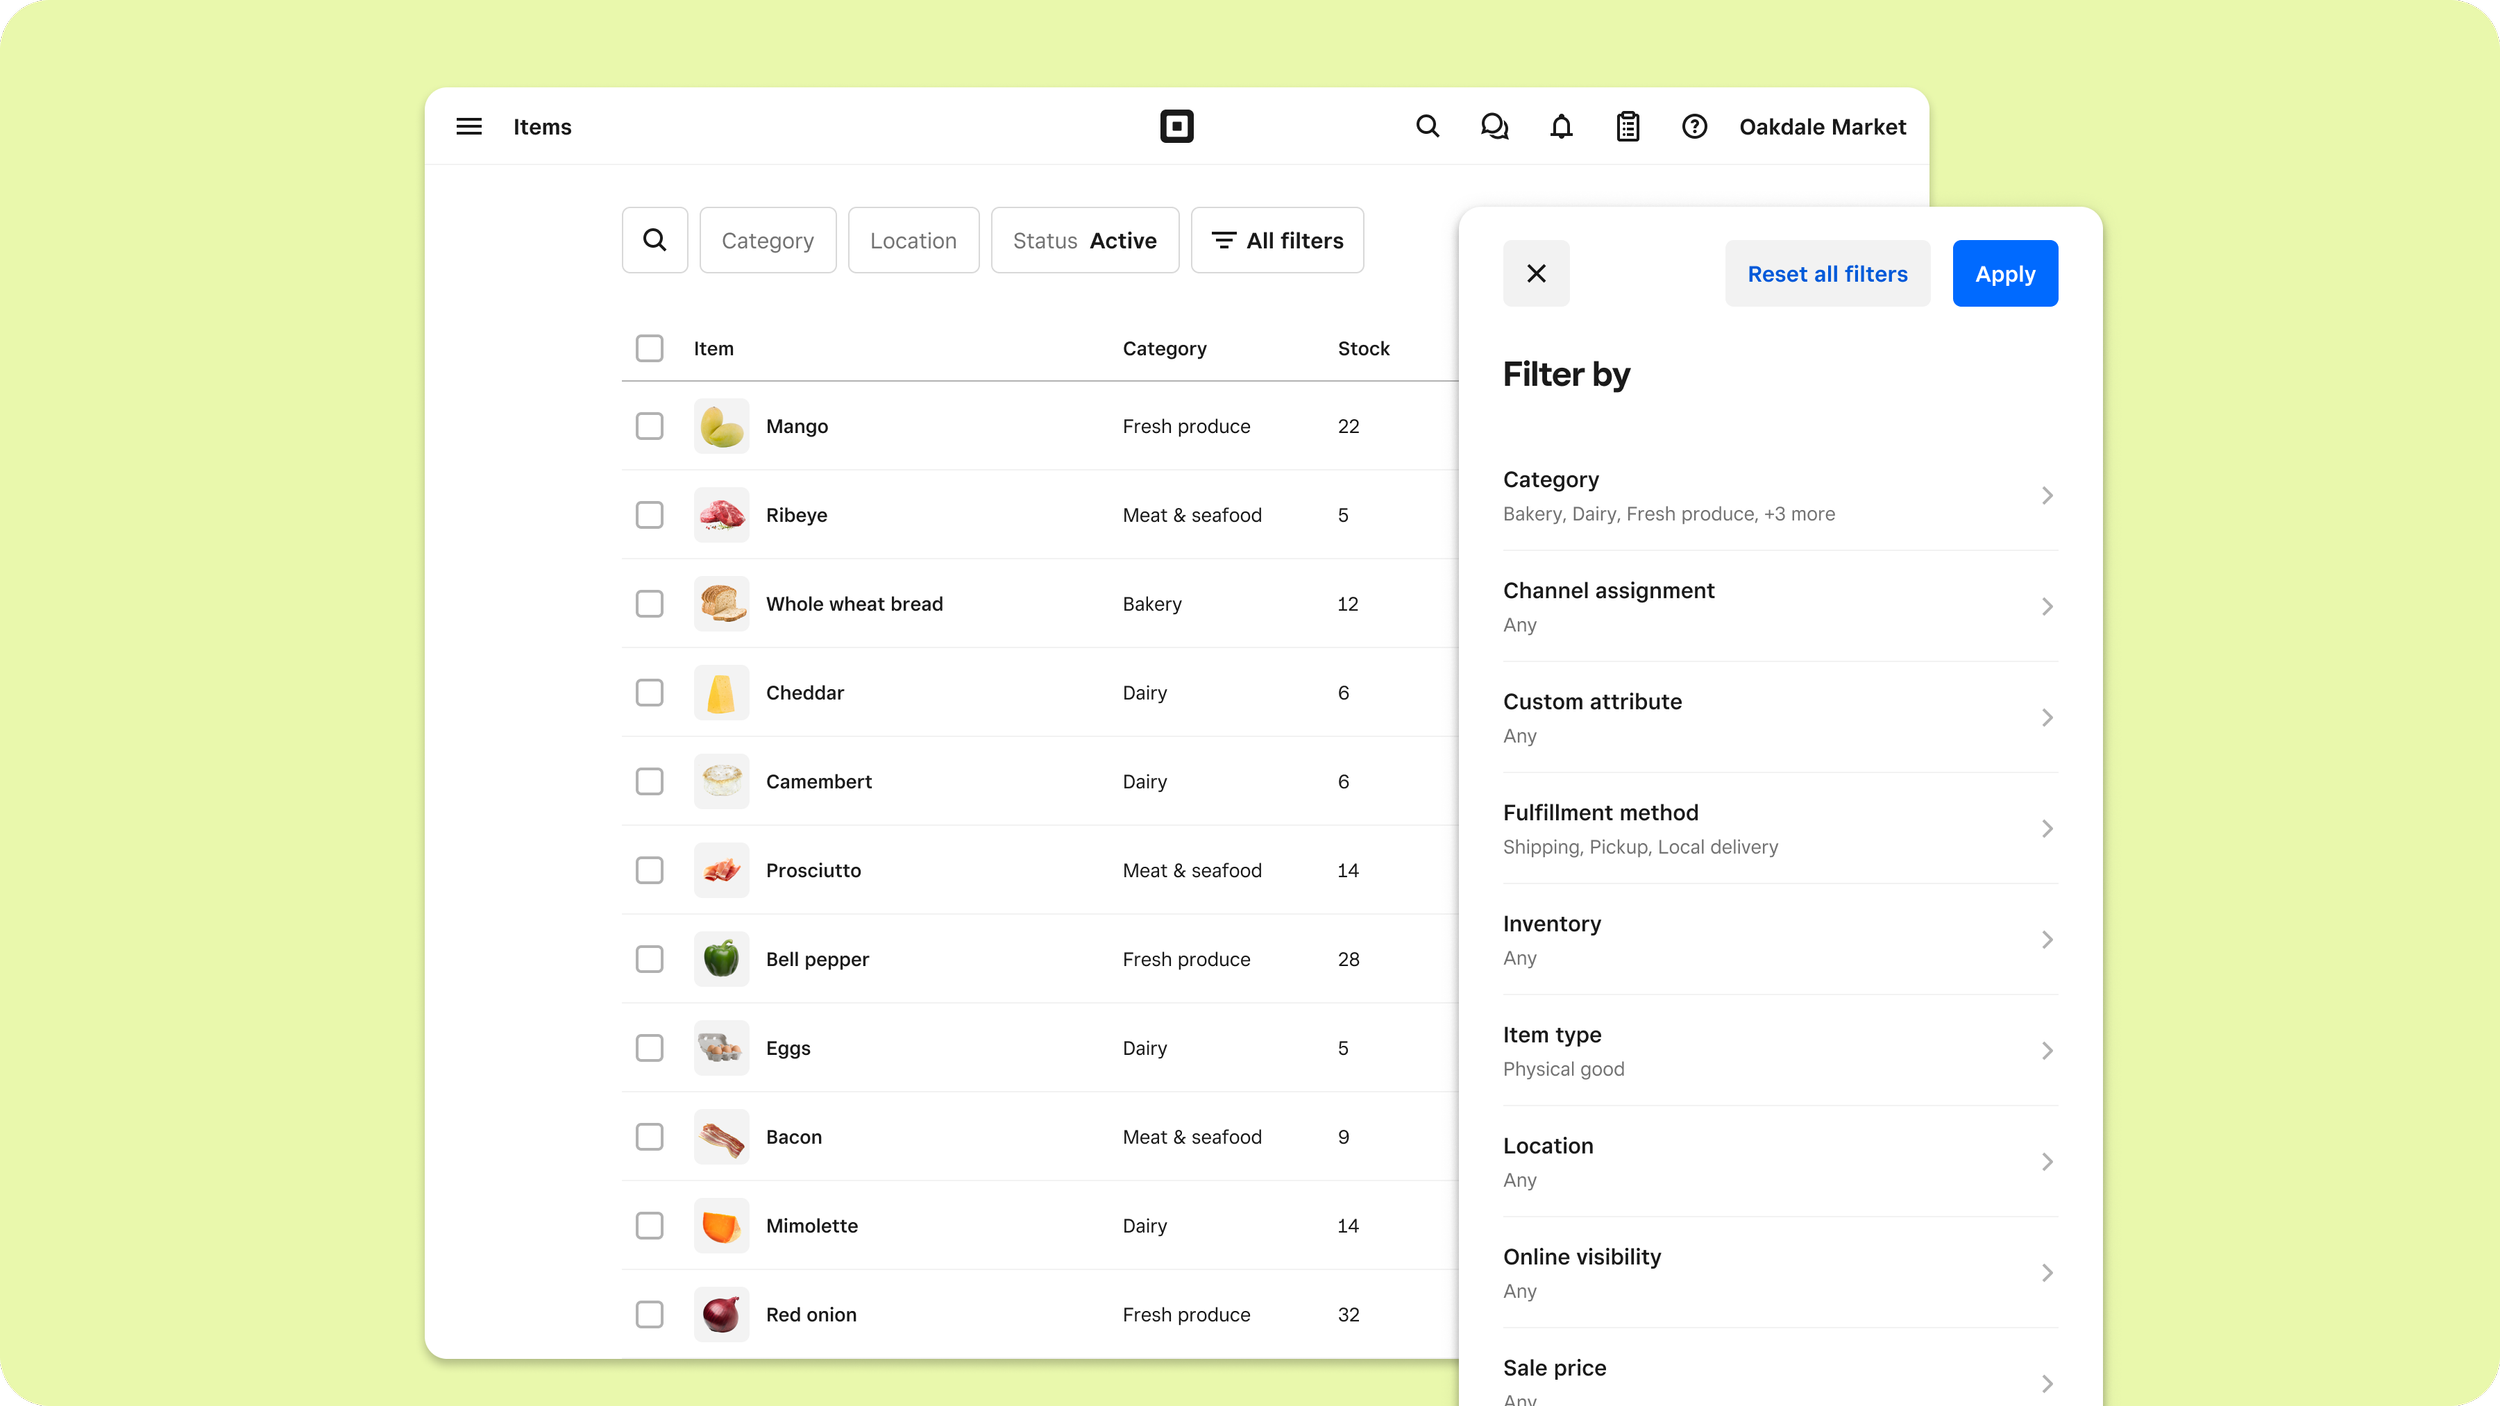The width and height of the screenshot is (2500, 1406).
Task: Open the Location filter pill
Action: (913, 240)
